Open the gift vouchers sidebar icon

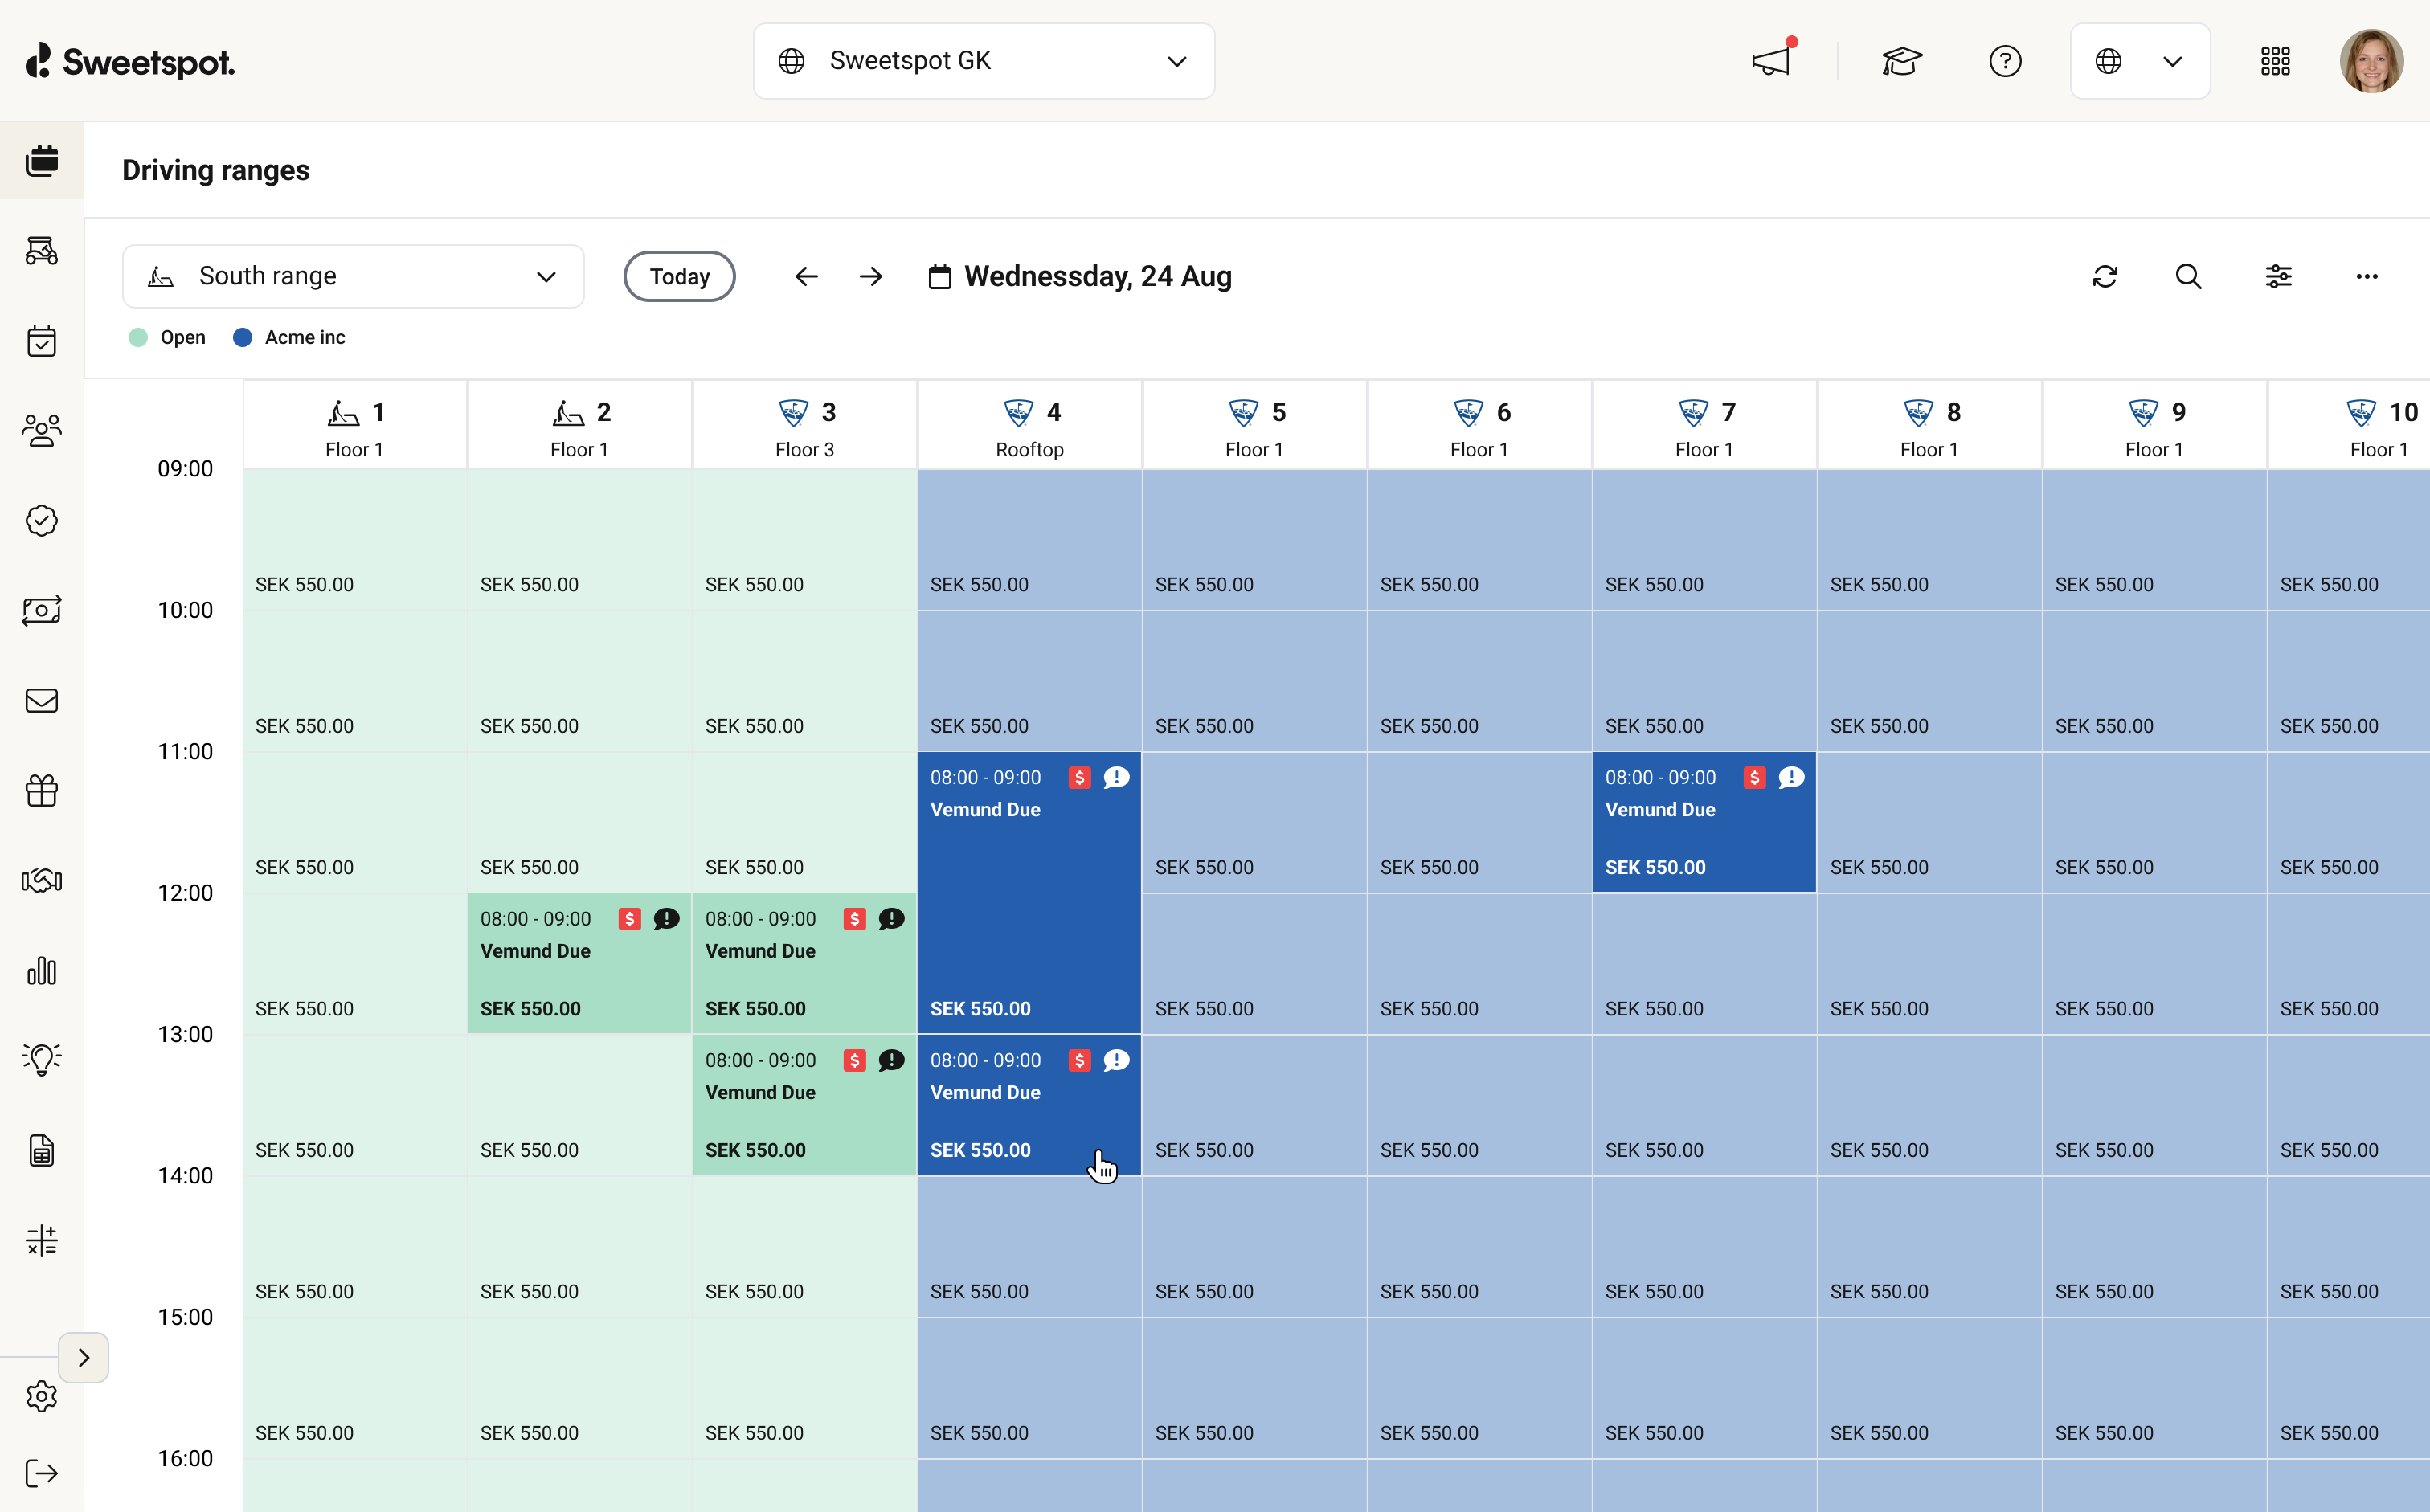coord(41,791)
